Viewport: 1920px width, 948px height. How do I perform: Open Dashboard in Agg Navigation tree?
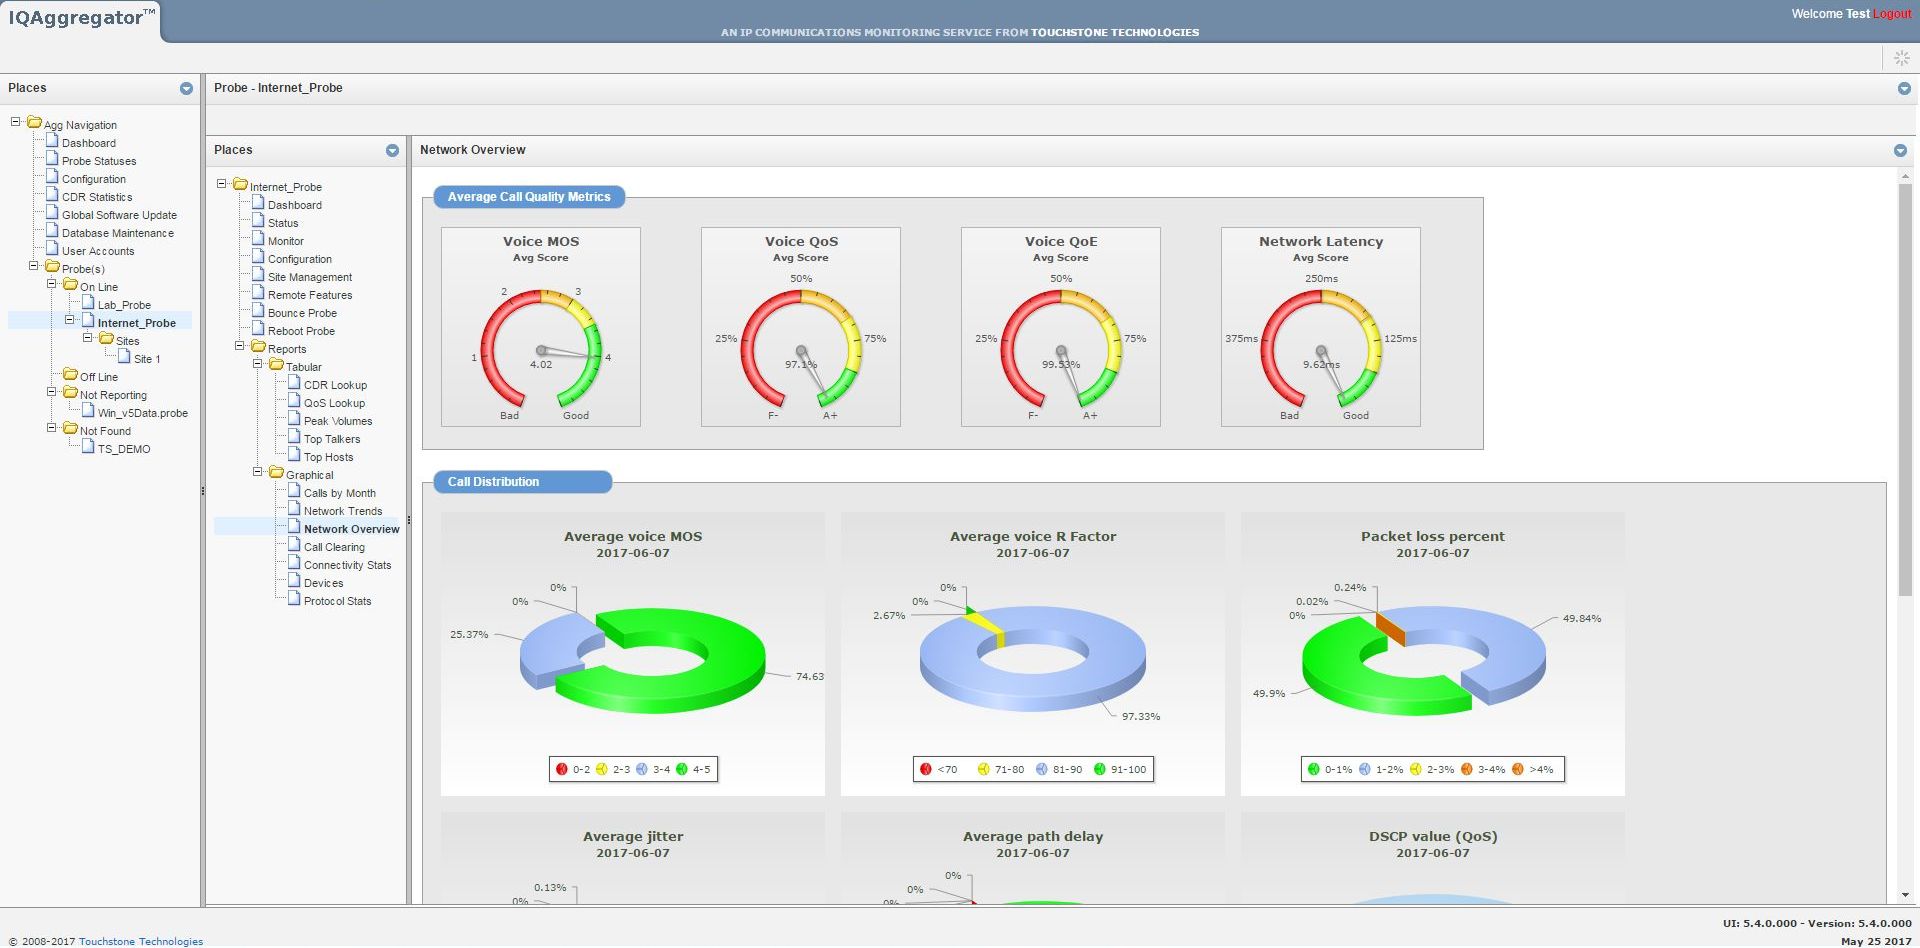(x=89, y=143)
